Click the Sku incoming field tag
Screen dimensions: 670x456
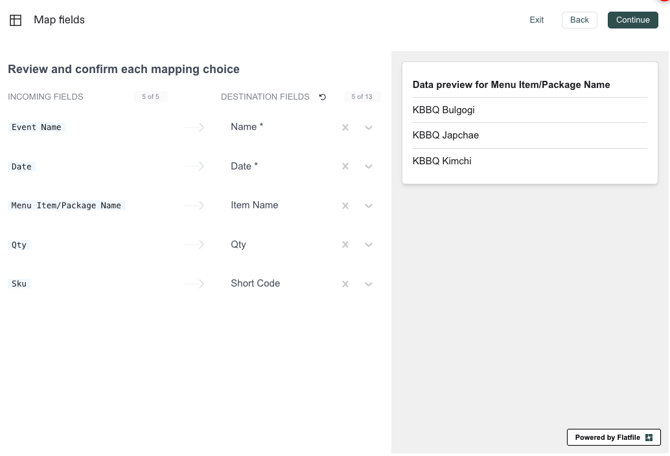(19, 284)
